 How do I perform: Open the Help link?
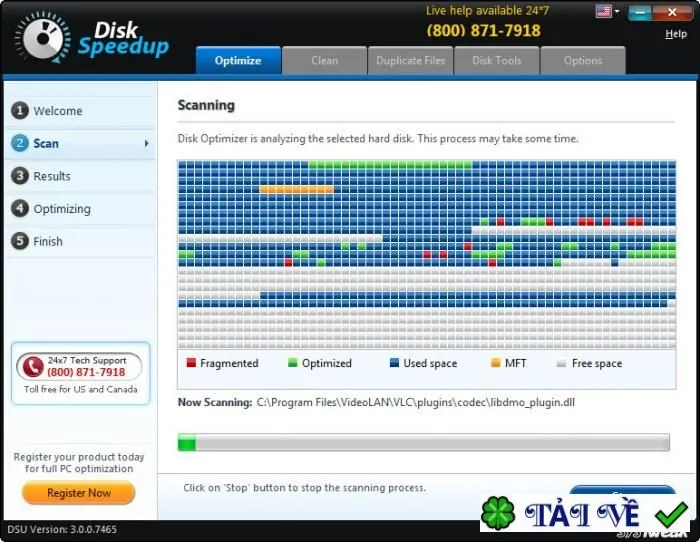pyautogui.click(x=675, y=34)
